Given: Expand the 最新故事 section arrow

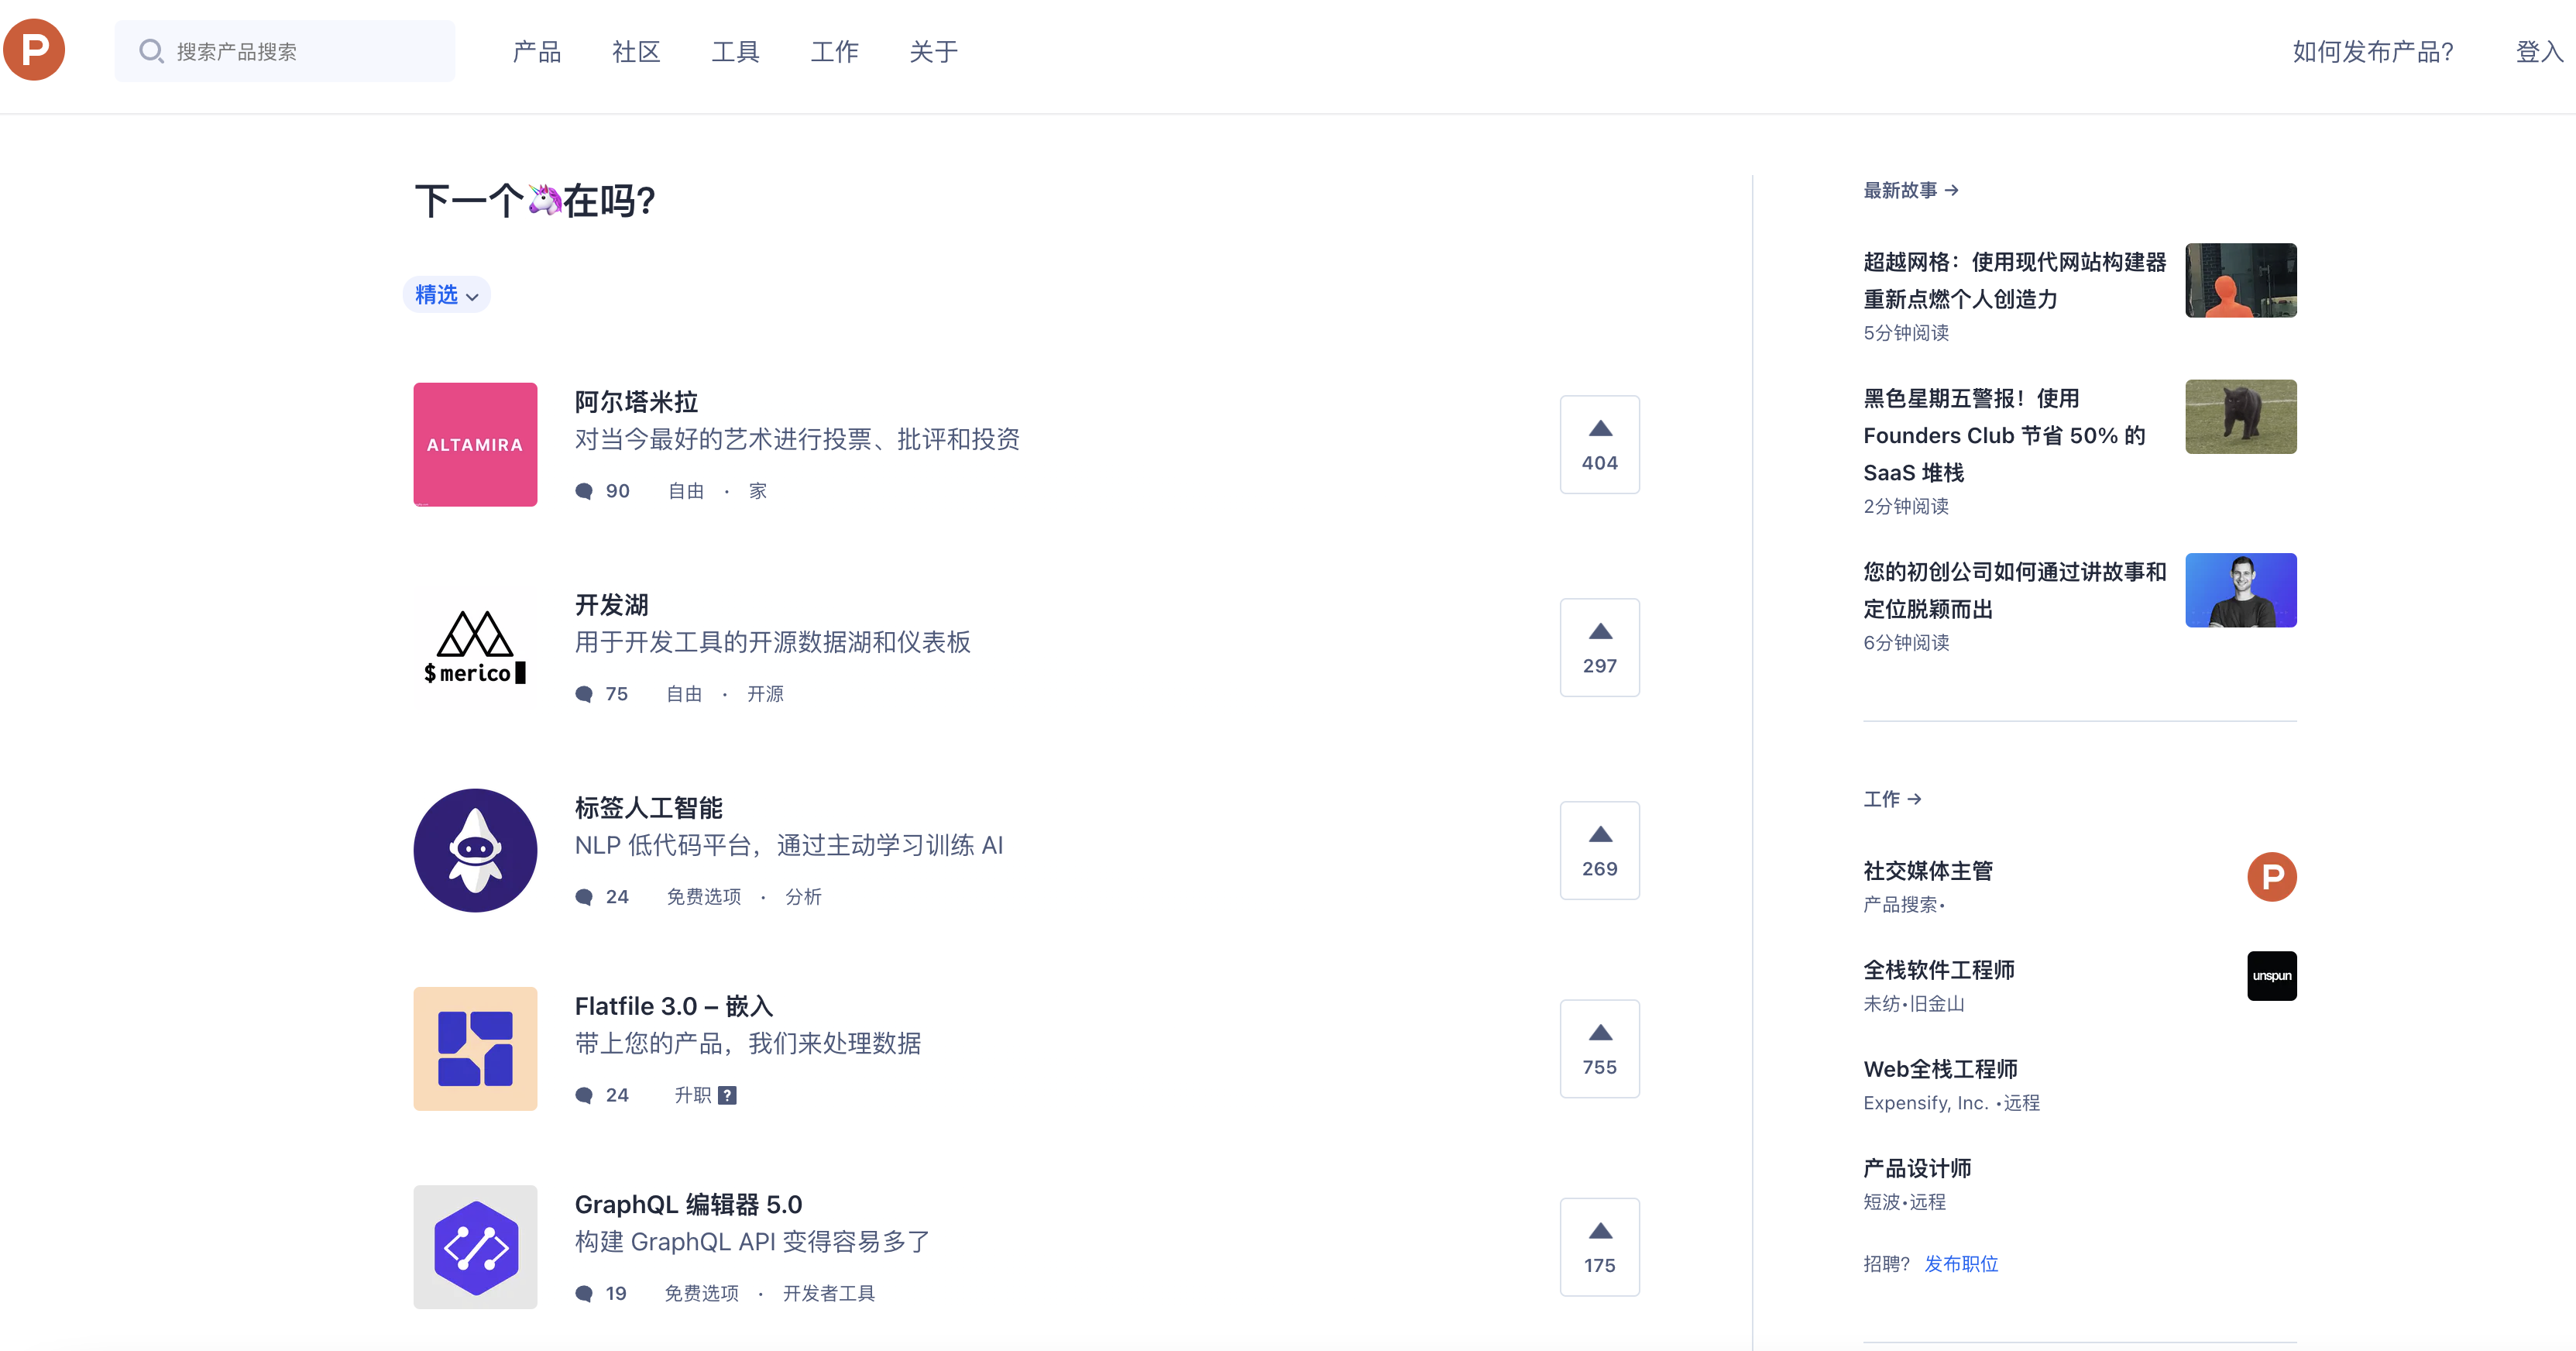Looking at the screenshot, I should [1951, 190].
